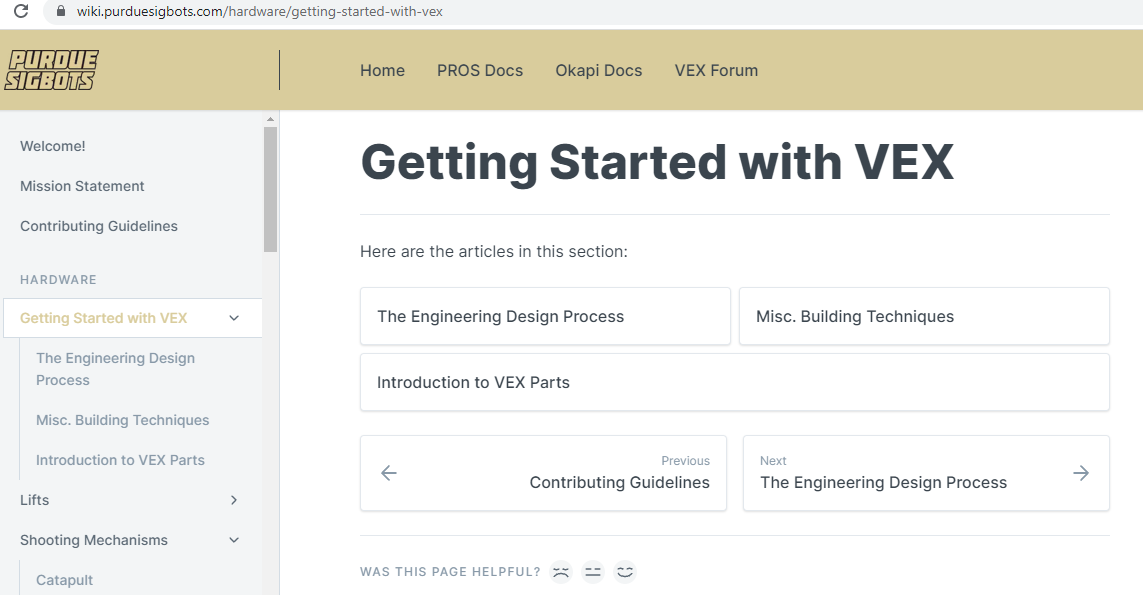Click the padlock site info icon
This screenshot has height=595, width=1143.
pos(61,12)
